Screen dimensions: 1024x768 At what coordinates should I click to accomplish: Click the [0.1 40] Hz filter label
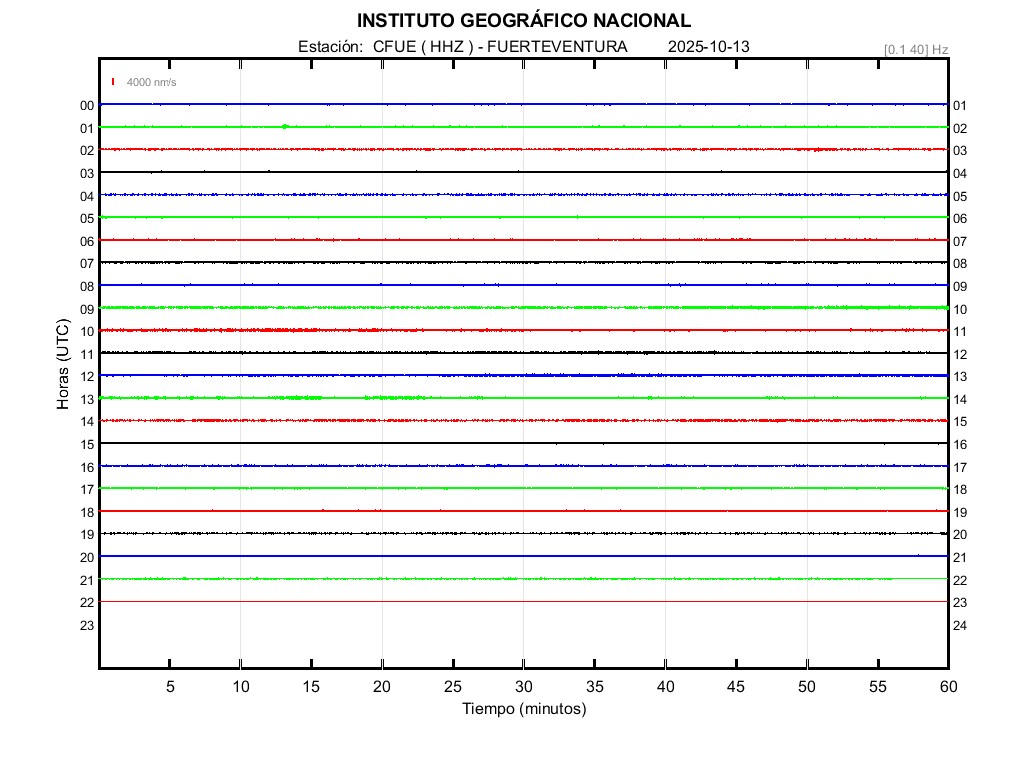point(916,49)
